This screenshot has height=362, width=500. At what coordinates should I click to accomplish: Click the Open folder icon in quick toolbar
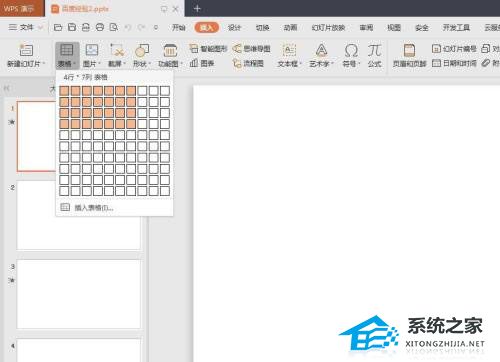click(58, 27)
